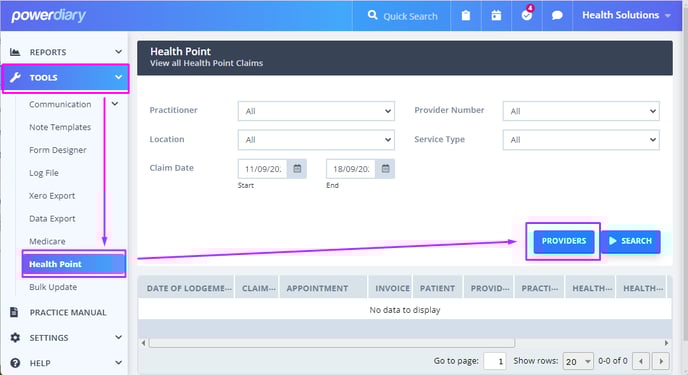Sort by CLAIM column header
Viewport: 688px width, 375px height.
point(257,288)
